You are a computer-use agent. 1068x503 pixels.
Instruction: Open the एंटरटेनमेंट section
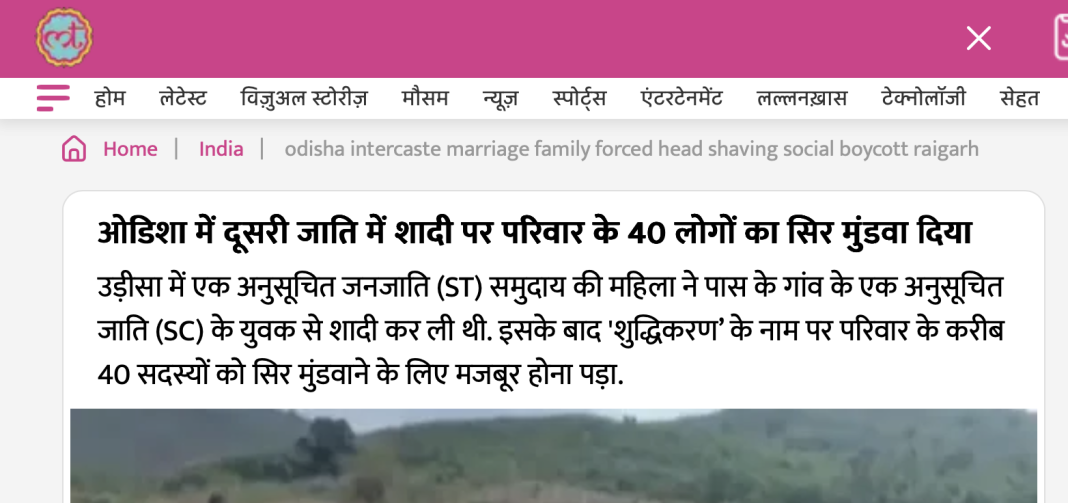[x=682, y=99]
